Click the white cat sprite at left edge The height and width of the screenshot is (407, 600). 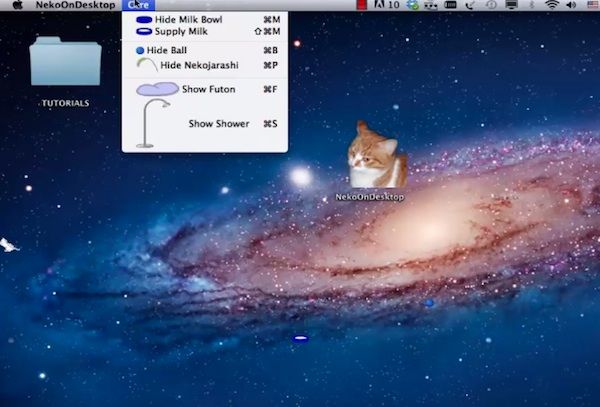pyautogui.click(x=9, y=245)
